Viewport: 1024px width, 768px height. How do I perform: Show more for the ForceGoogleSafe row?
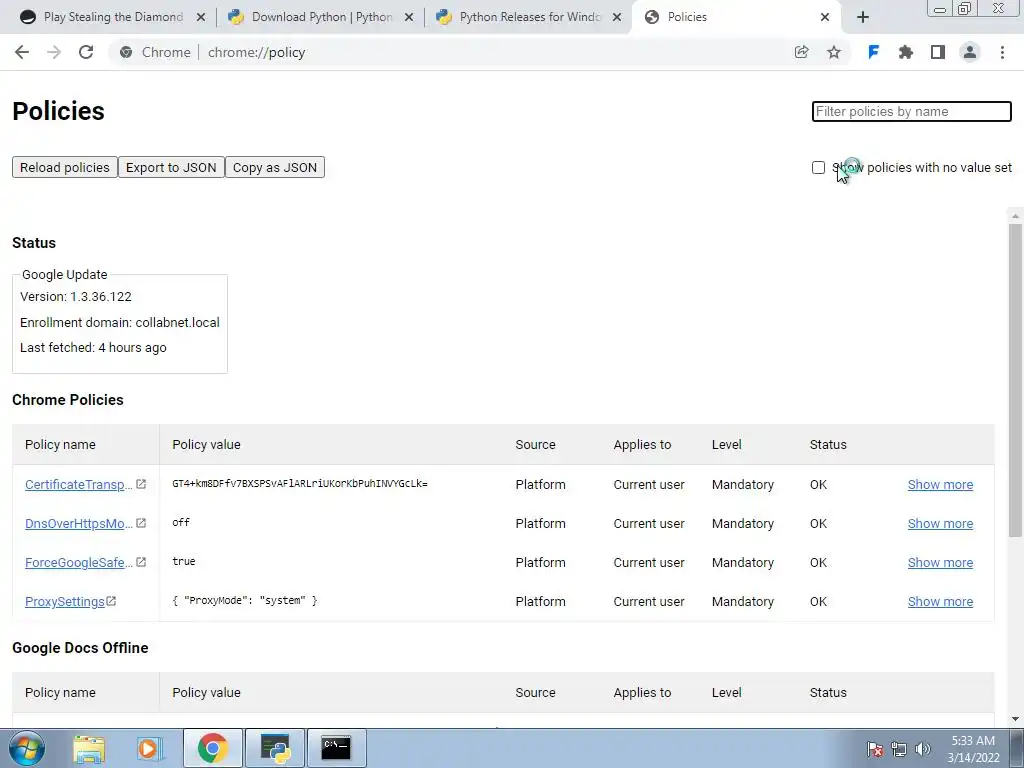tap(940, 563)
